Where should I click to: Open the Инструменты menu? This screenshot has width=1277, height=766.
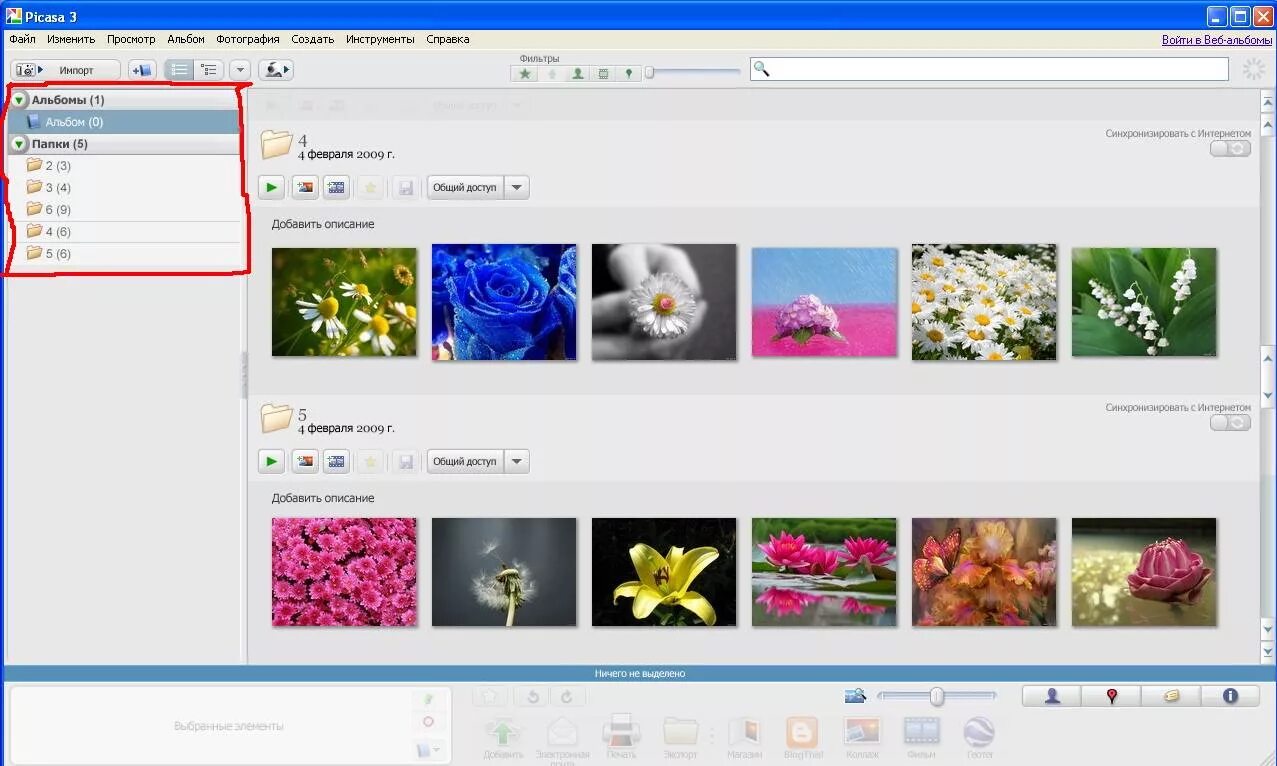tap(380, 40)
